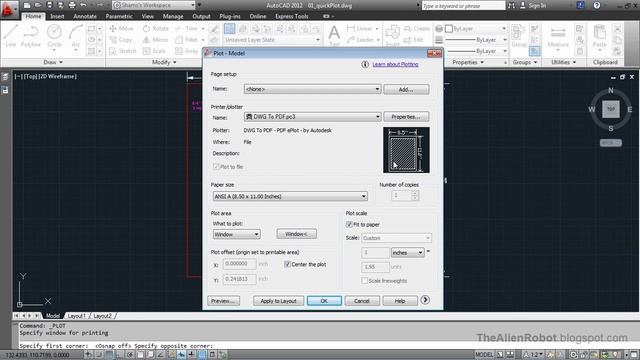Image resolution: width=640 pixels, height=360 pixels.
Task: Select the Line tool
Action: click(x=11, y=36)
